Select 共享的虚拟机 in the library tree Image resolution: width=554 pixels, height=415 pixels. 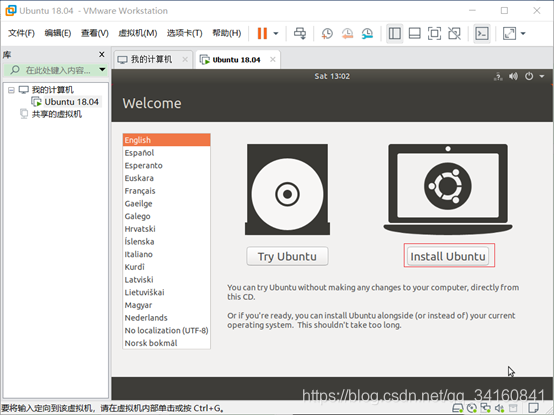[x=57, y=114]
